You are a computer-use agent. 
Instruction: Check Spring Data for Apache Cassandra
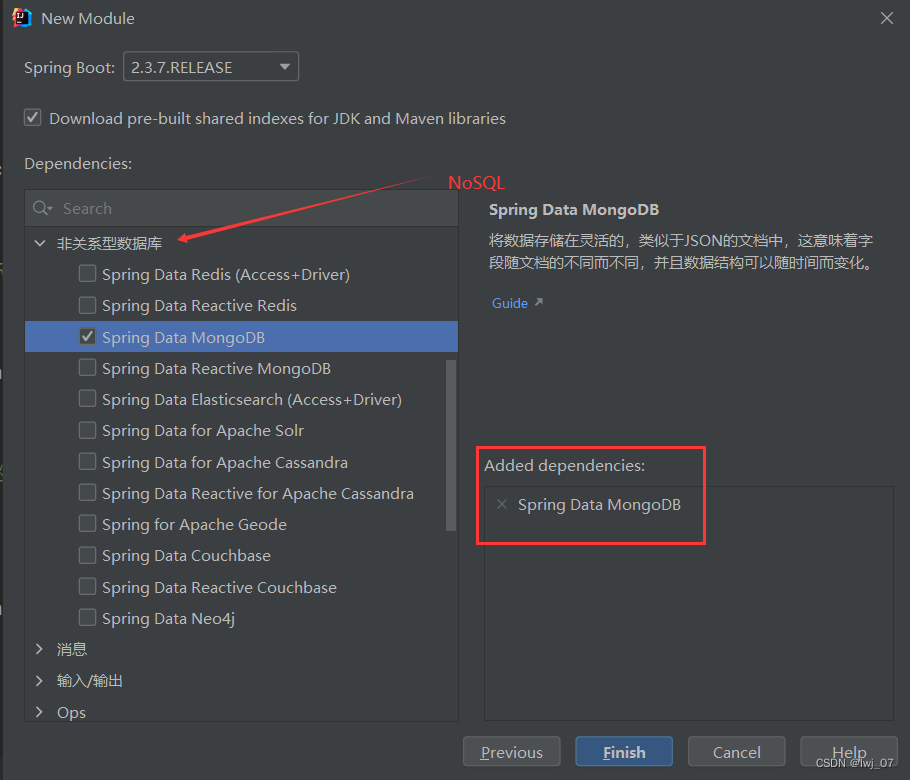coord(88,461)
